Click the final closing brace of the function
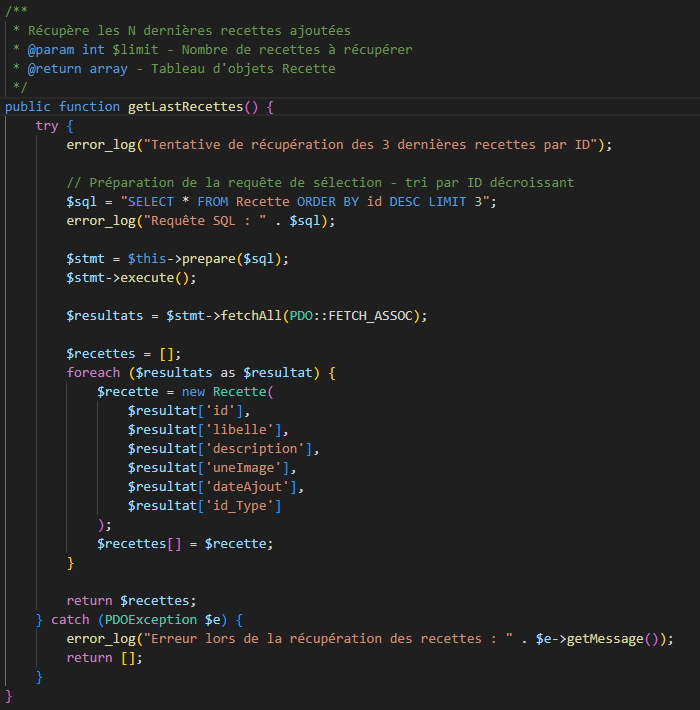The height and width of the screenshot is (710, 700). 9,696
